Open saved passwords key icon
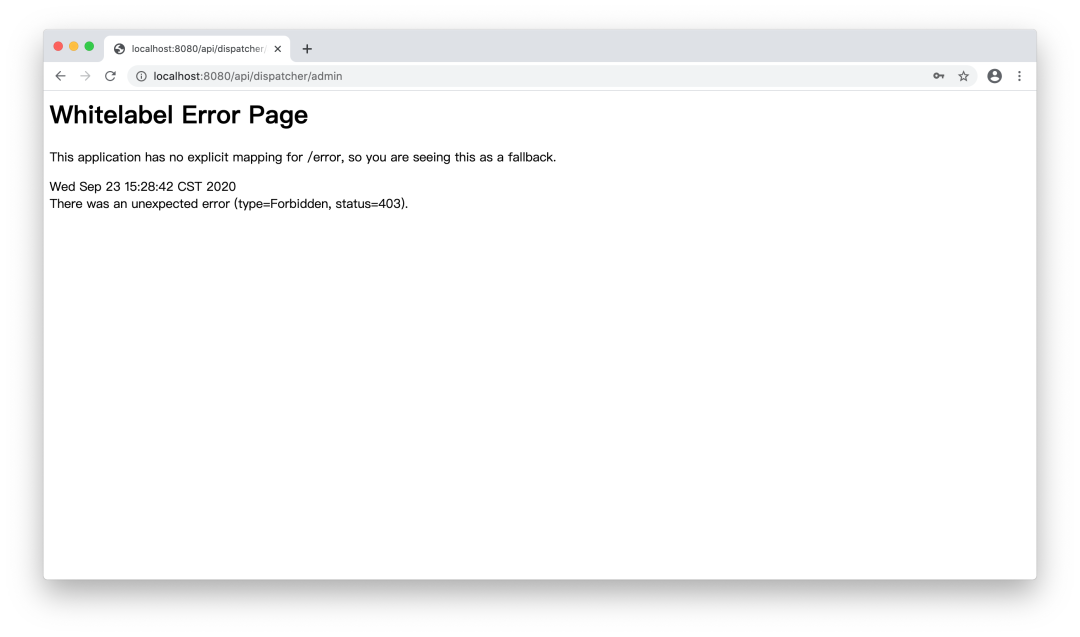Viewport: 1080px width, 637px height. click(939, 76)
